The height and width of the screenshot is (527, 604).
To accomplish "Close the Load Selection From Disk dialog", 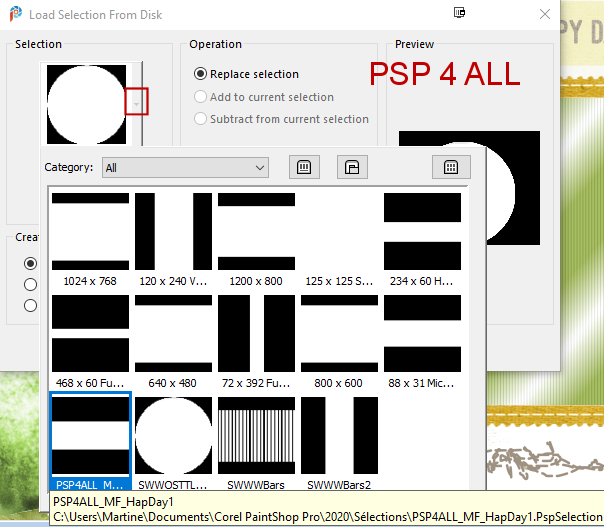I will pyautogui.click(x=544, y=14).
